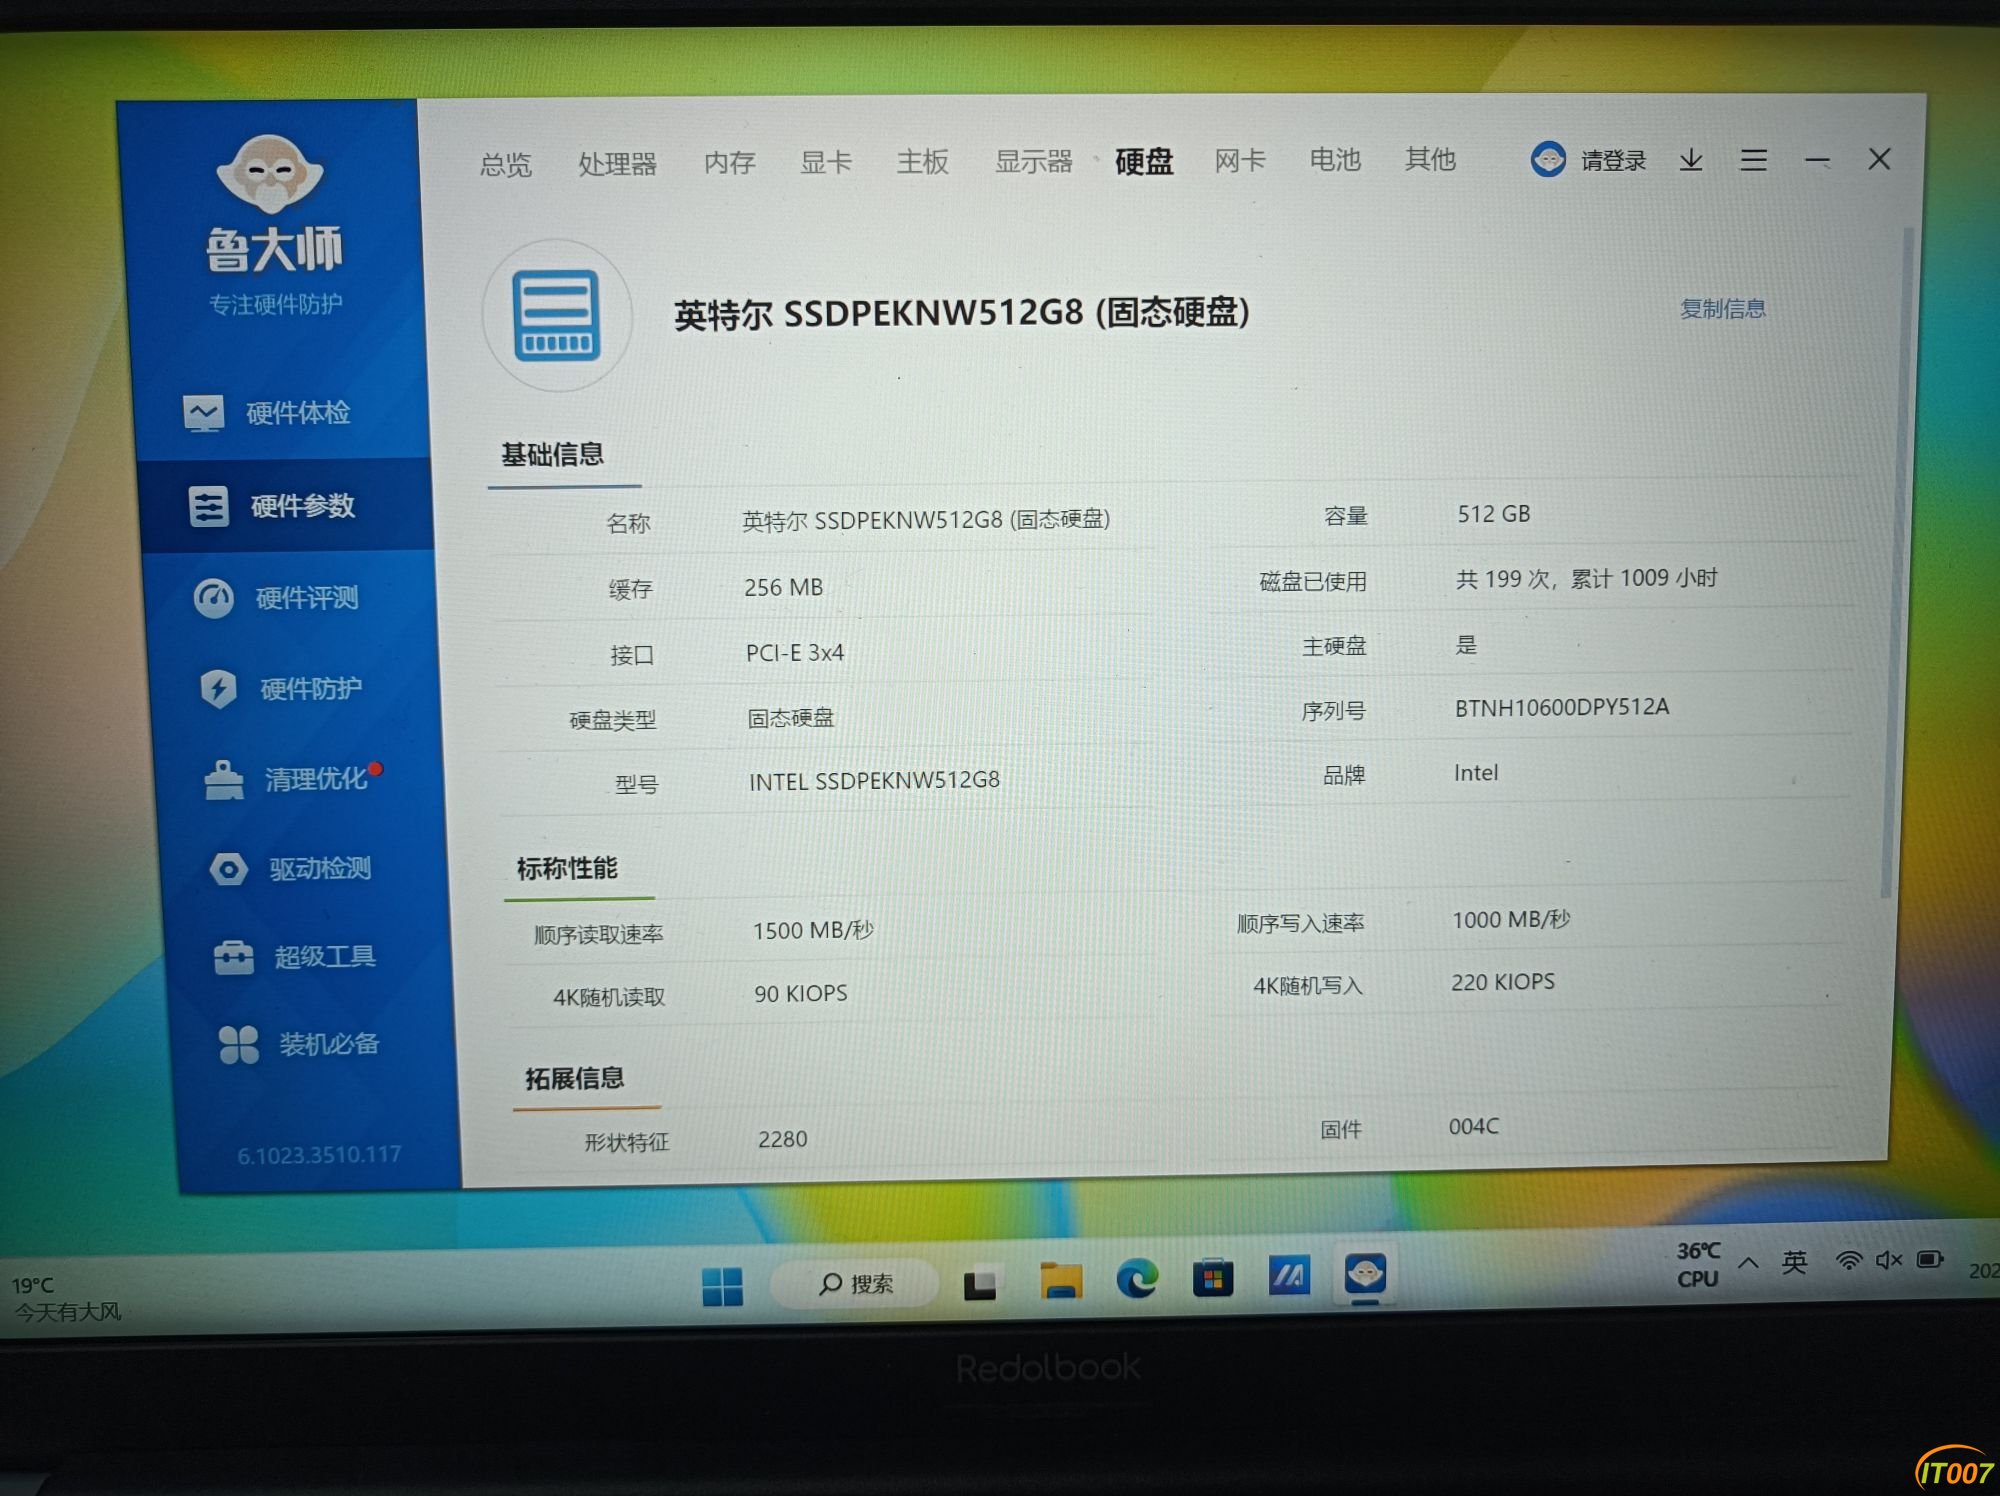Click model value INTEL SSDPEKNW512G8

pos(875,781)
